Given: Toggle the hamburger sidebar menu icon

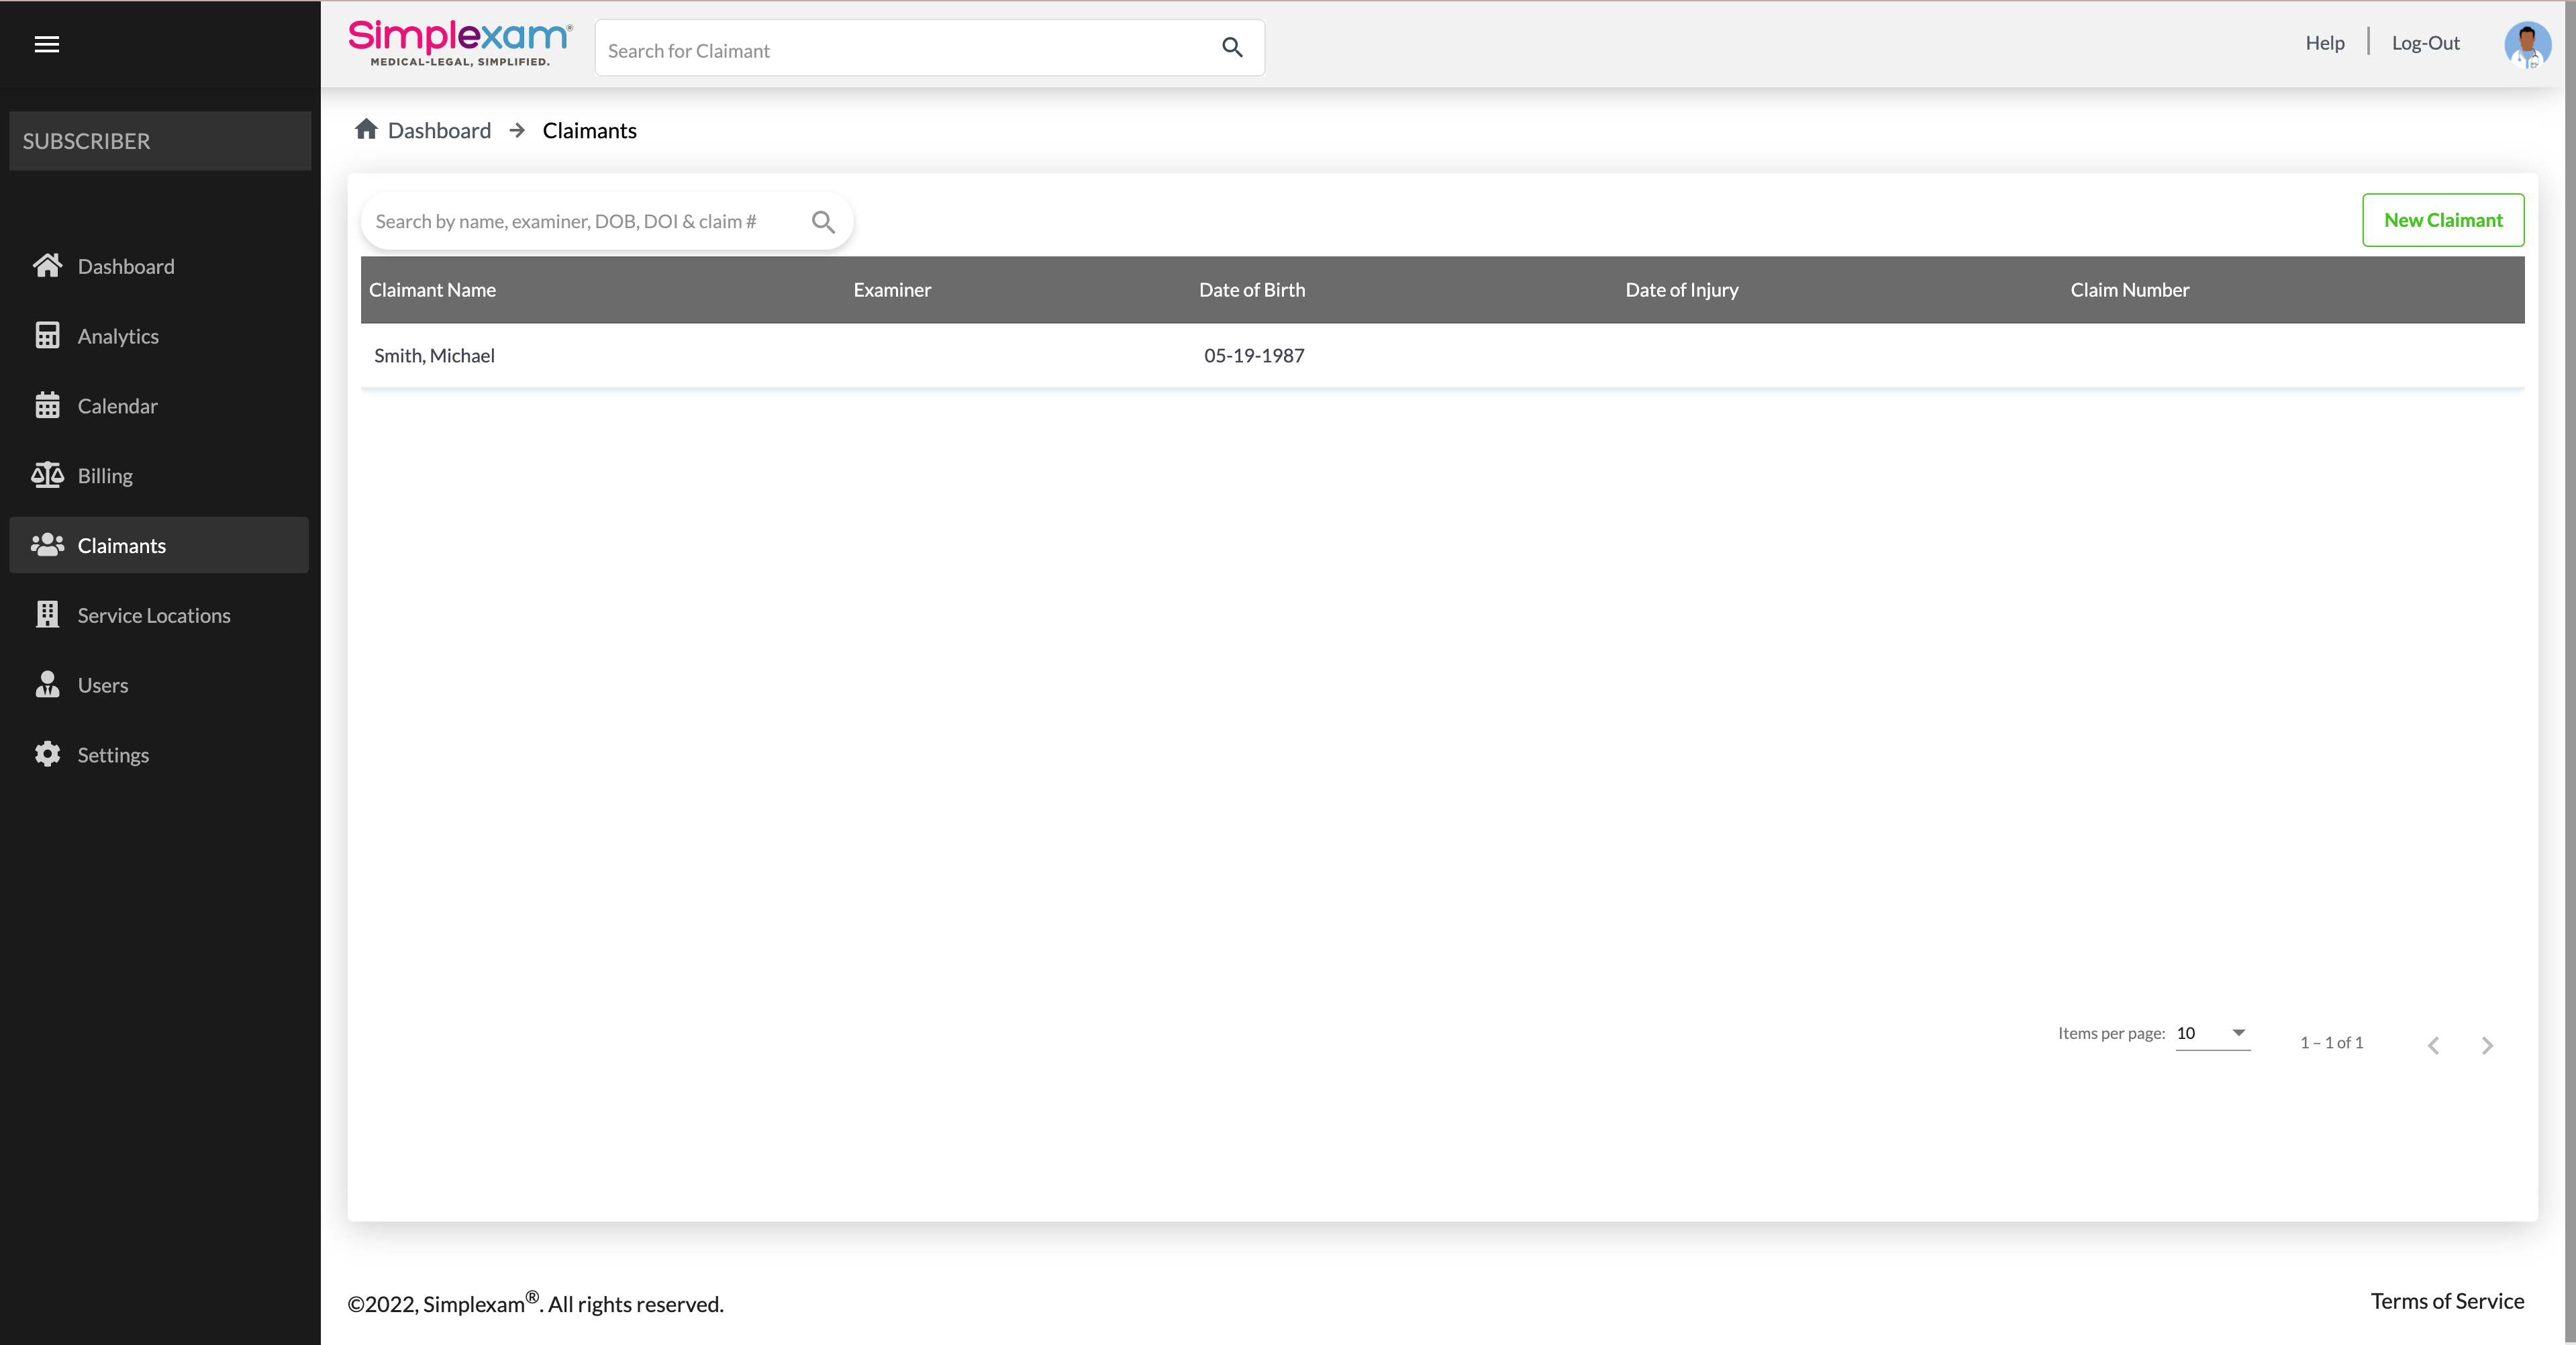Looking at the screenshot, I should (x=46, y=44).
